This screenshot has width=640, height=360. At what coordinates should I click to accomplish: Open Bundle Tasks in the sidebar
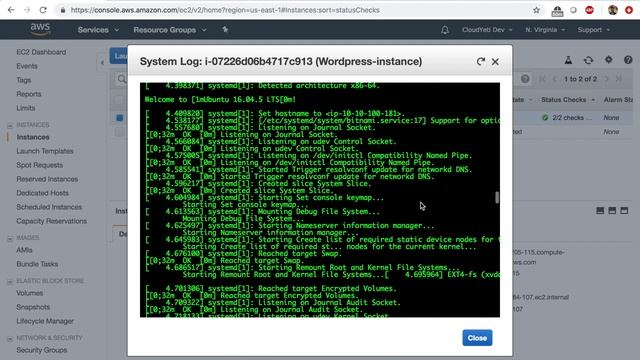pos(37,264)
